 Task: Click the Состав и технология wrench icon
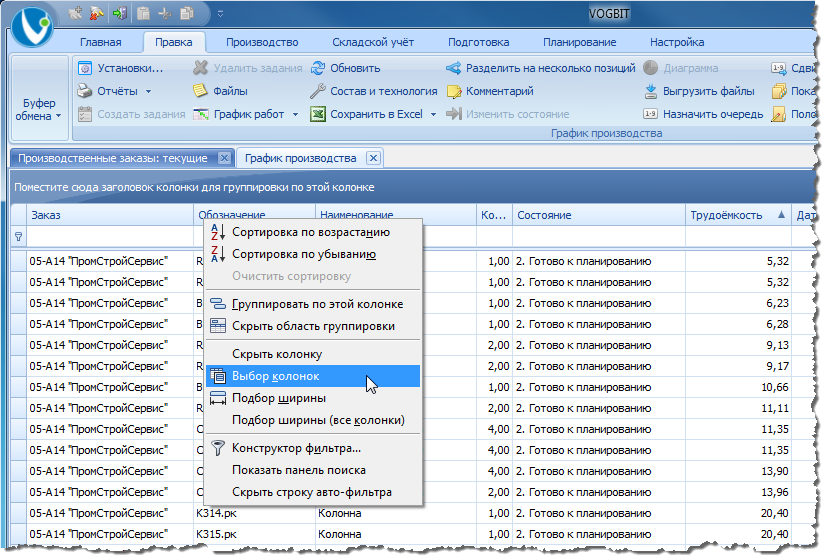point(318,91)
